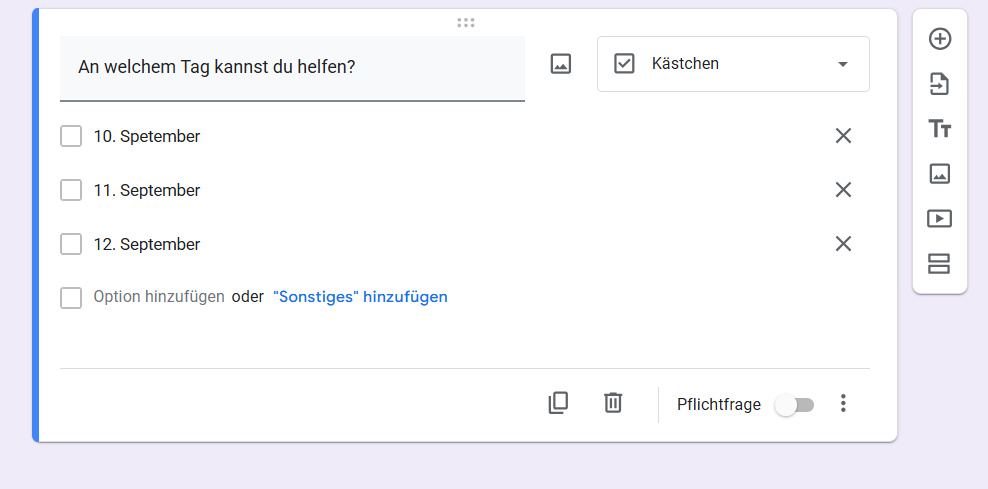The width and height of the screenshot is (988, 489).
Task: Open the Kästchen question type dropdown
Action: [x=733, y=64]
